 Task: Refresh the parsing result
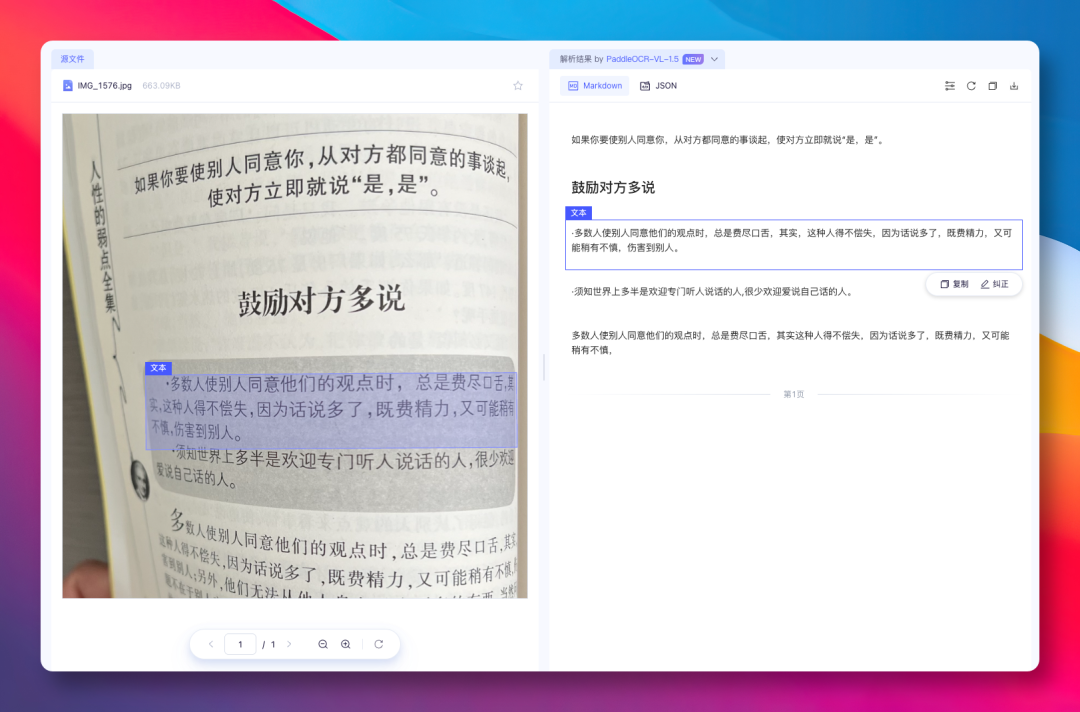(971, 86)
